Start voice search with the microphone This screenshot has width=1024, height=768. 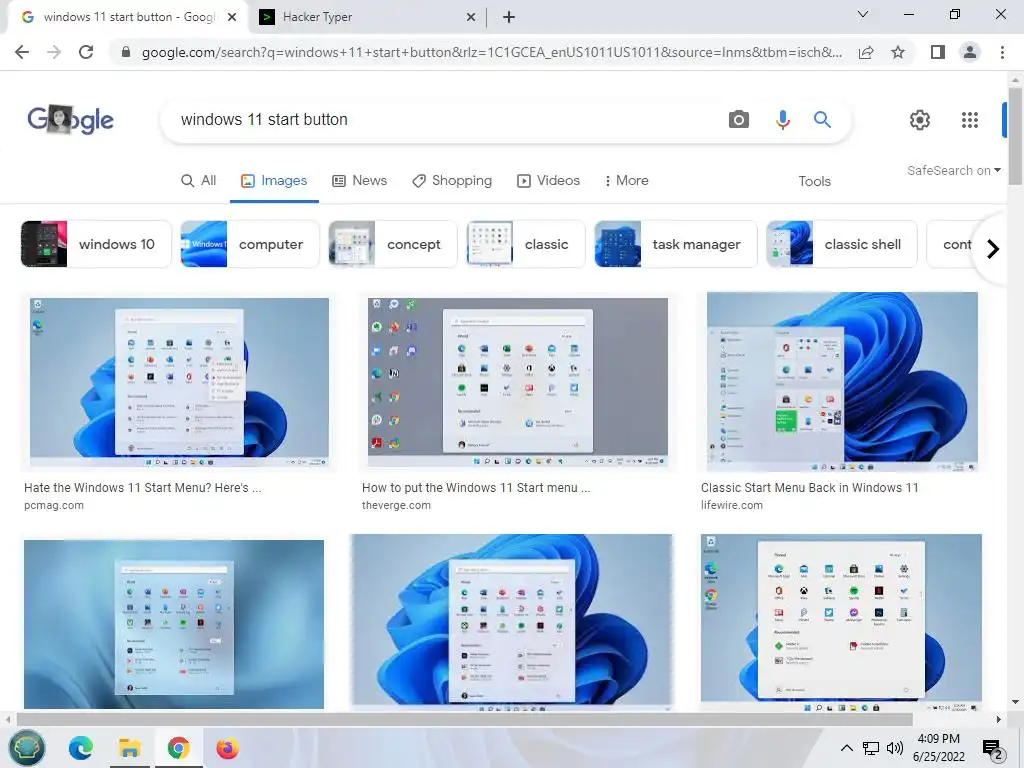(782, 120)
